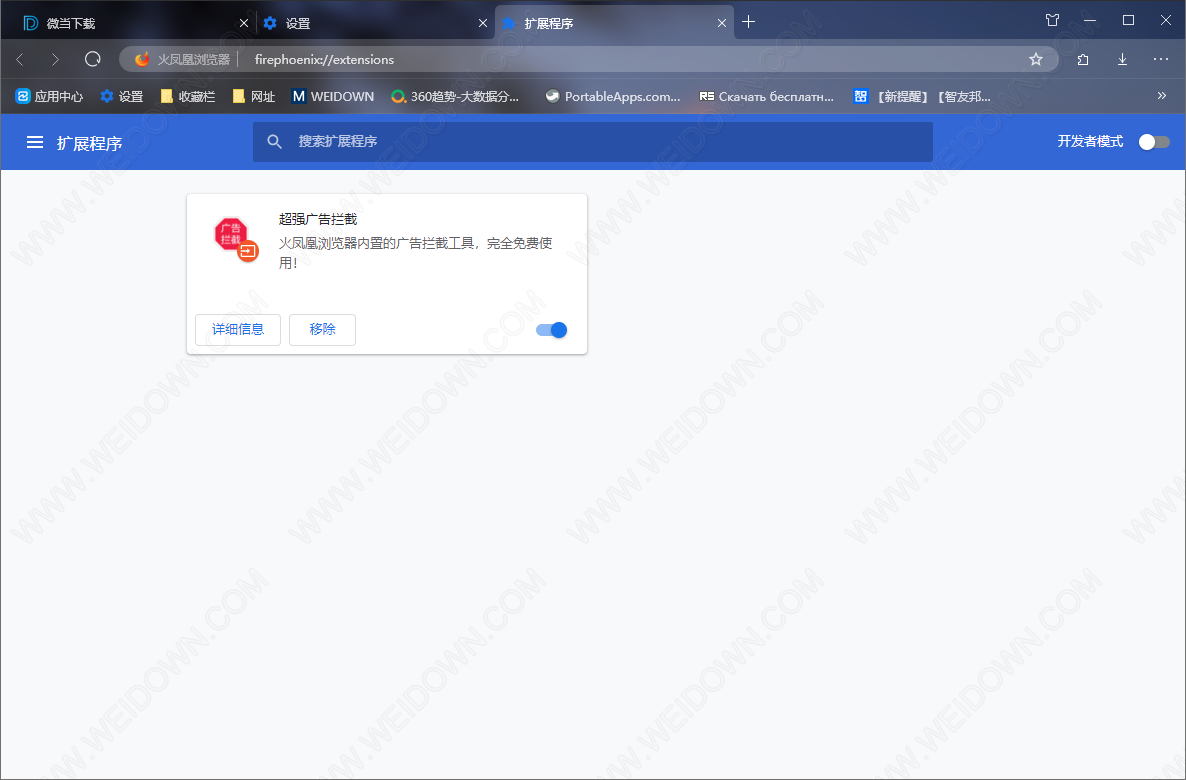Close the 扩展程序 tab
The height and width of the screenshot is (780, 1186).
[x=722, y=23]
